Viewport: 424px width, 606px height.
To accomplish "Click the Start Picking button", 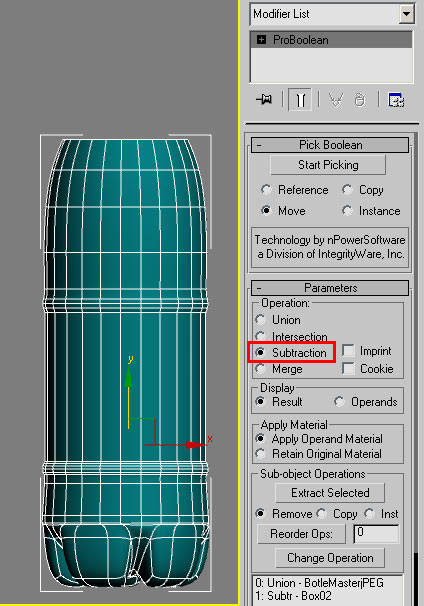I will pos(328,165).
